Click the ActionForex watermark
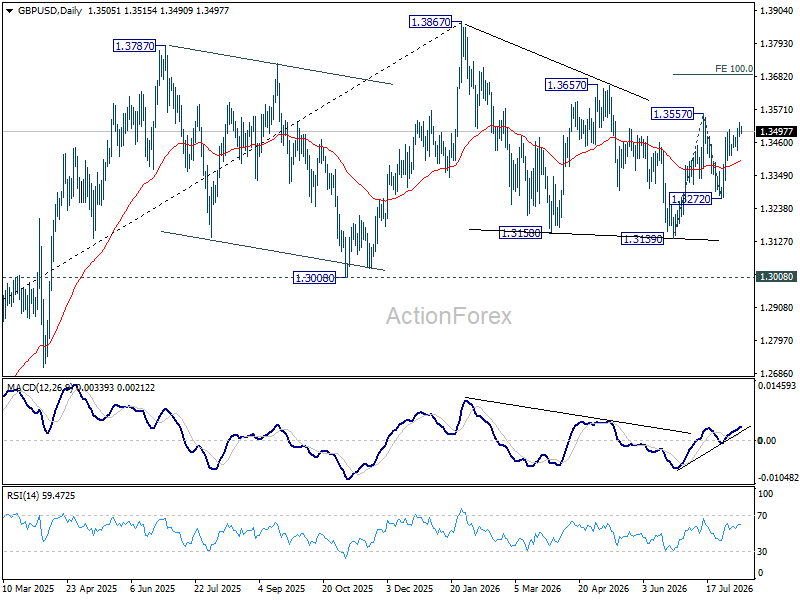 (x=448, y=316)
